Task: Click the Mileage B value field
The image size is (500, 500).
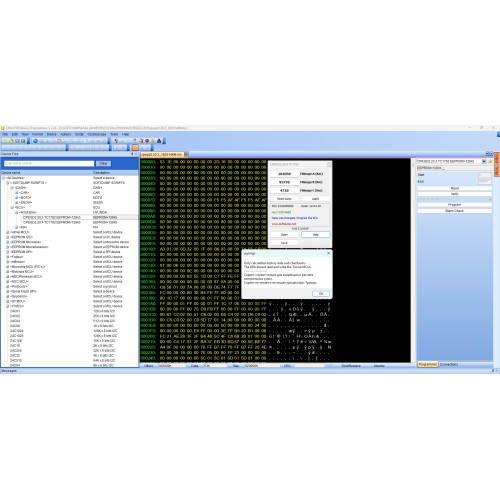Action: tap(284, 182)
